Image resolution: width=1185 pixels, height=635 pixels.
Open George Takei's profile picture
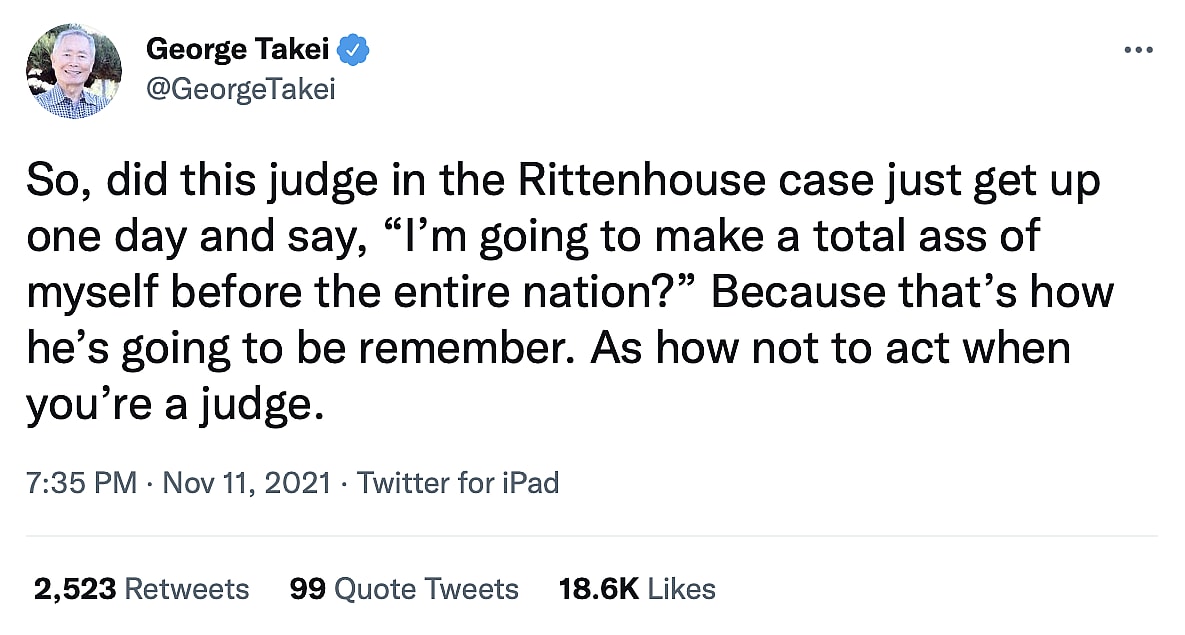(73, 71)
